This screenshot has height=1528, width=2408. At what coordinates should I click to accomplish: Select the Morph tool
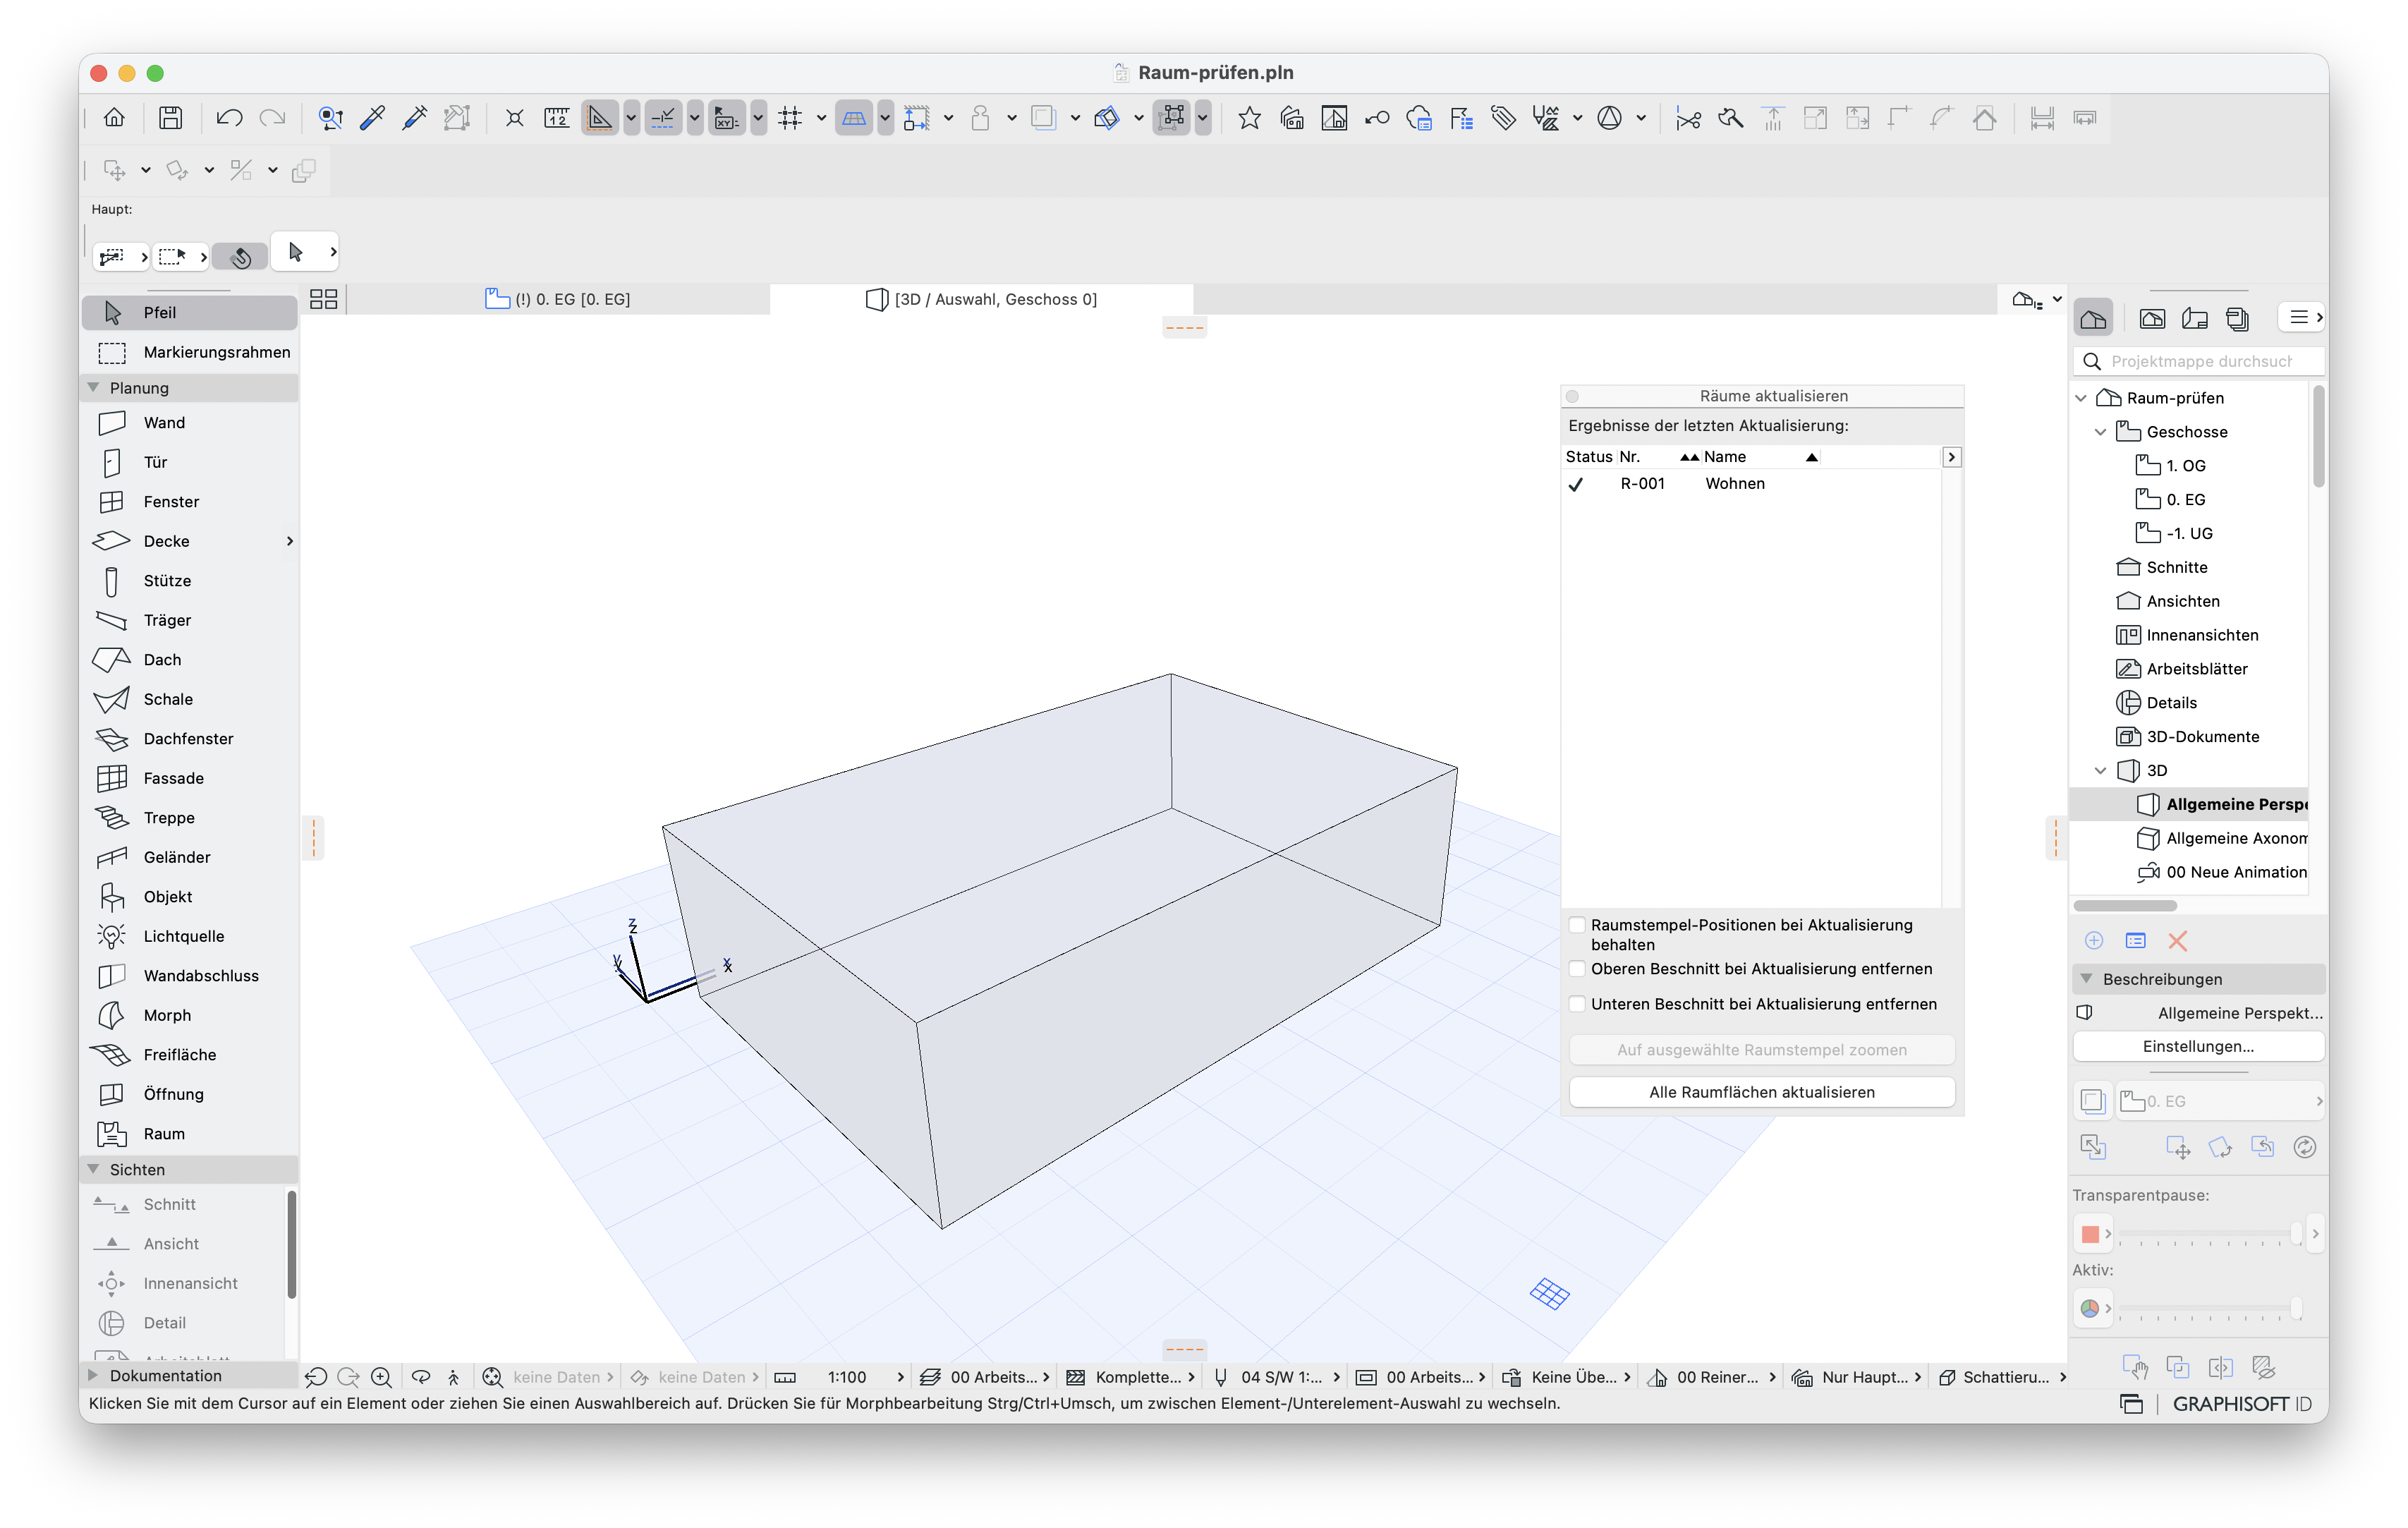[x=189, y=1015]
